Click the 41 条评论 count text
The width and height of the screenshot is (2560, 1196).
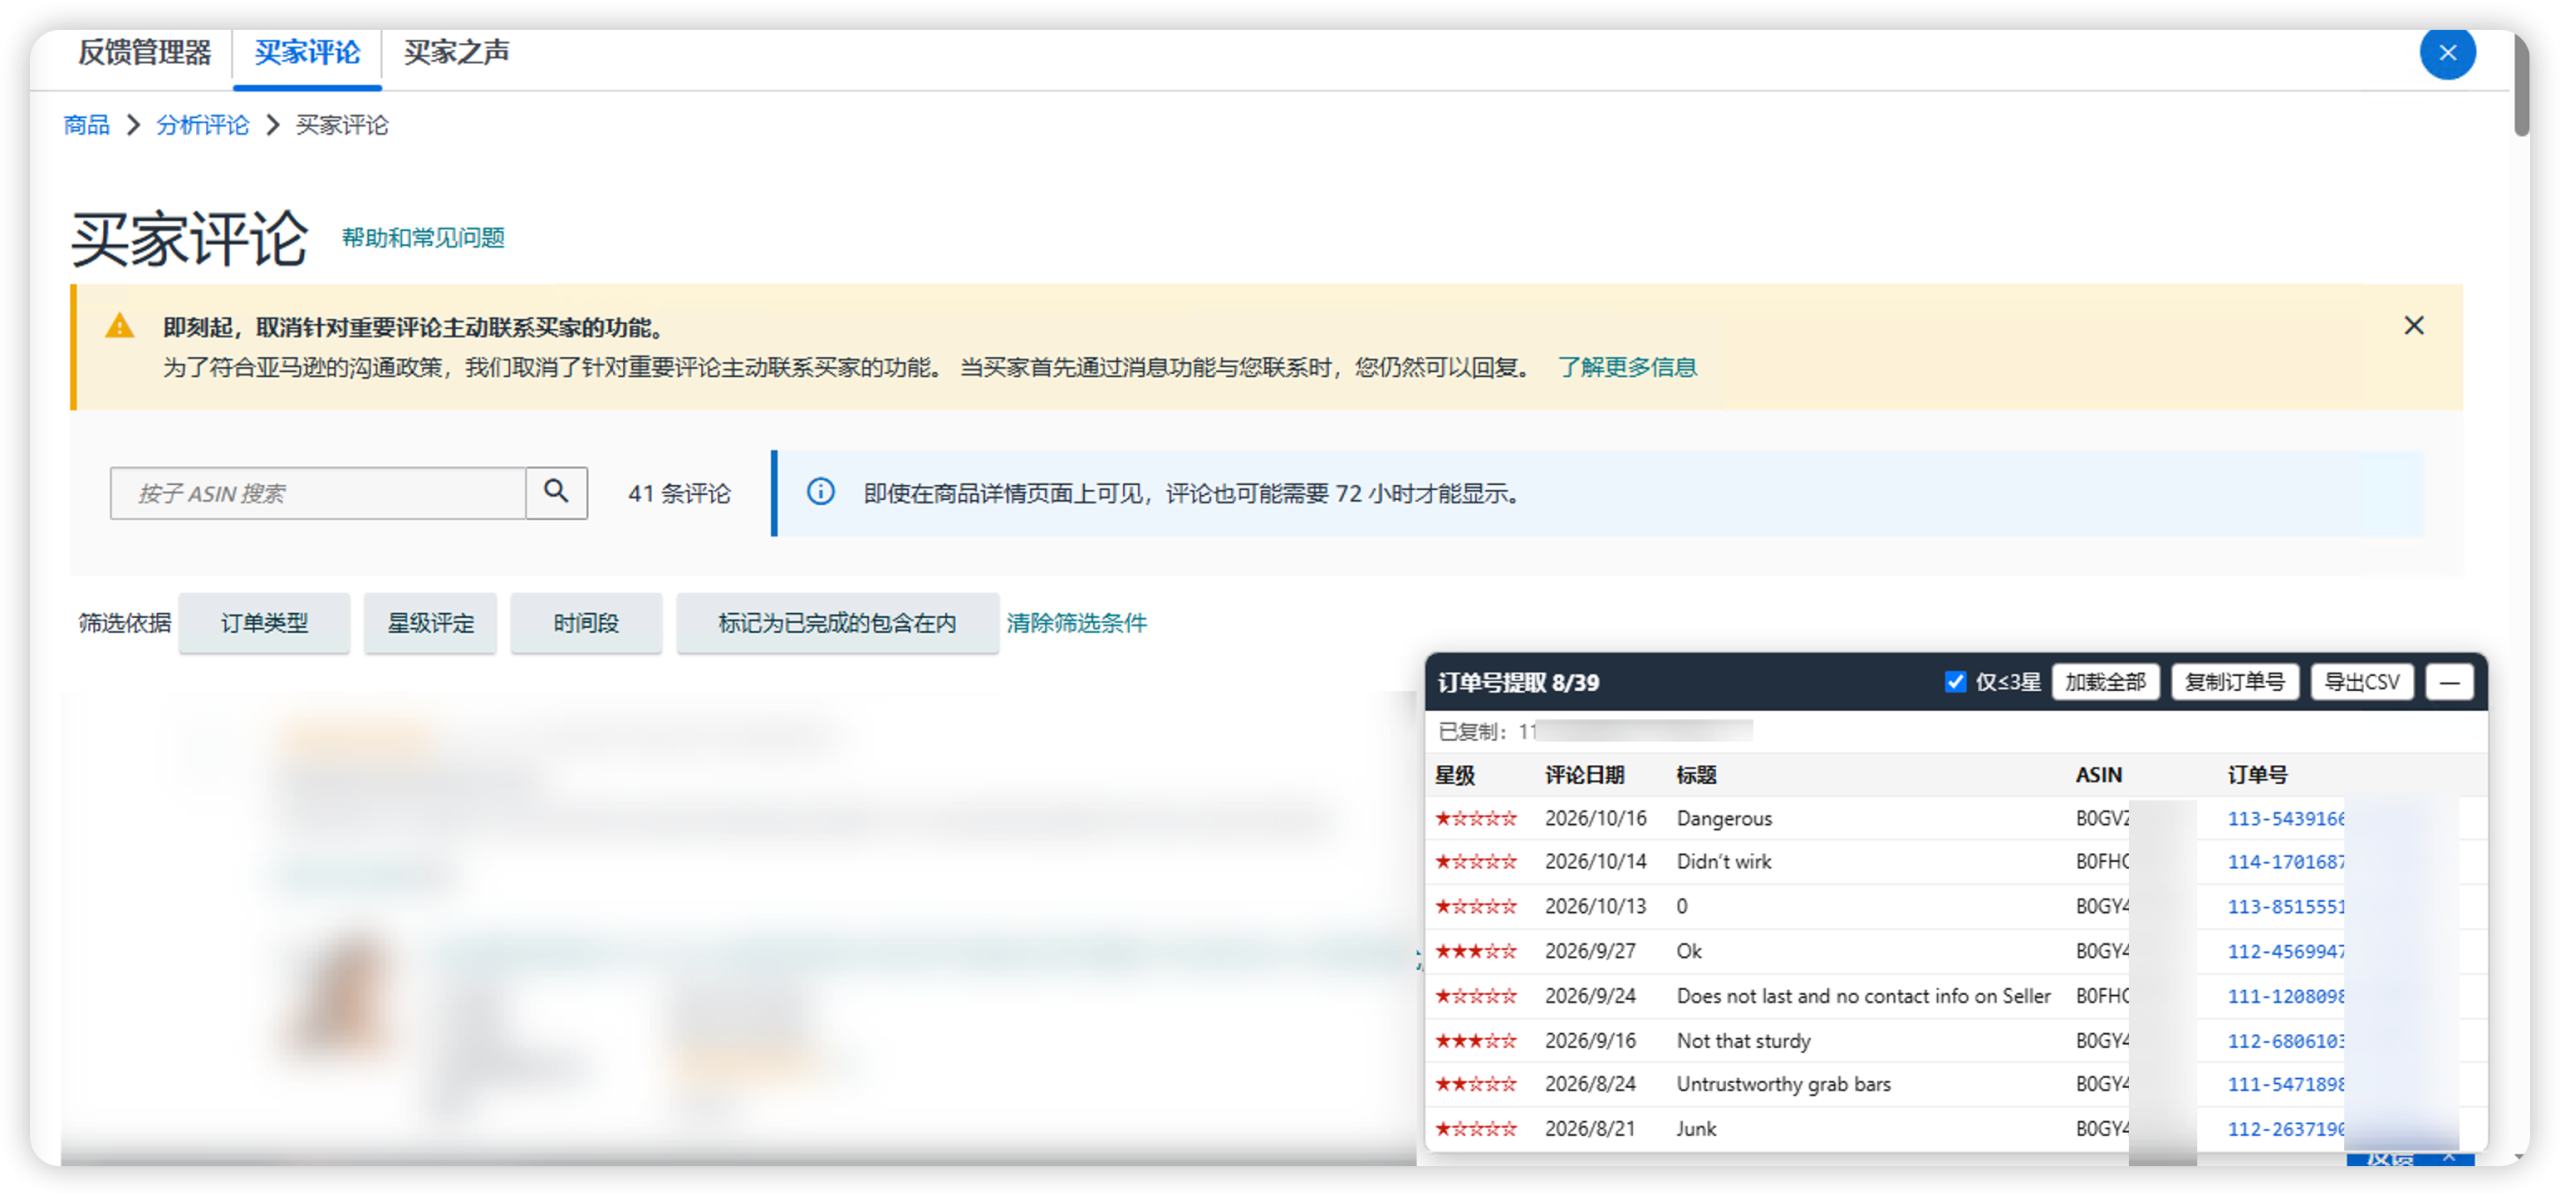point(679,493)
